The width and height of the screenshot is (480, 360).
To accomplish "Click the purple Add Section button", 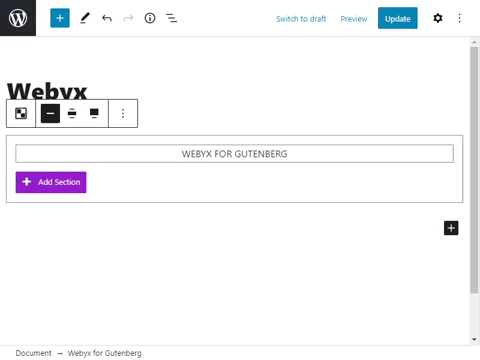I will [51, 182].
